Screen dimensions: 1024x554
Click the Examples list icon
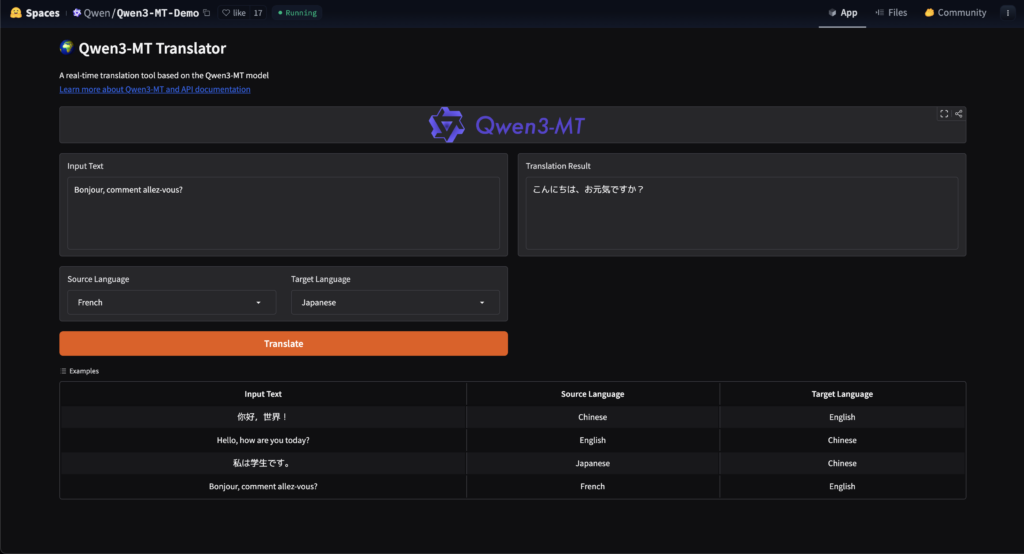click(63, 371)
